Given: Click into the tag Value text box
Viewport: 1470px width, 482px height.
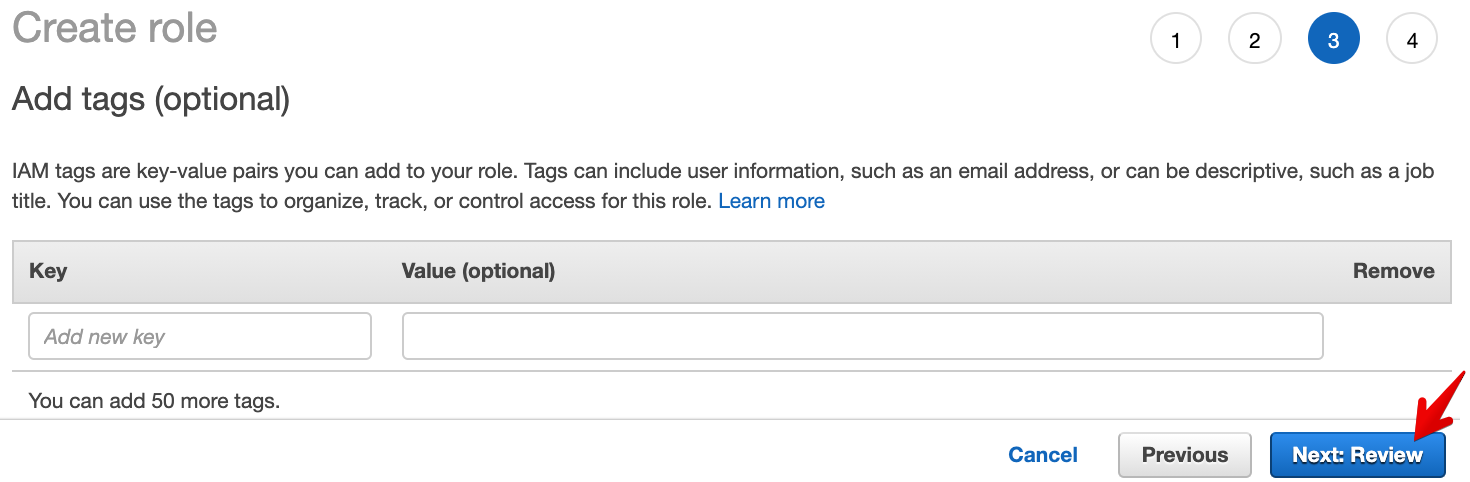Looking at the screenshot, I should coord(862,336).
